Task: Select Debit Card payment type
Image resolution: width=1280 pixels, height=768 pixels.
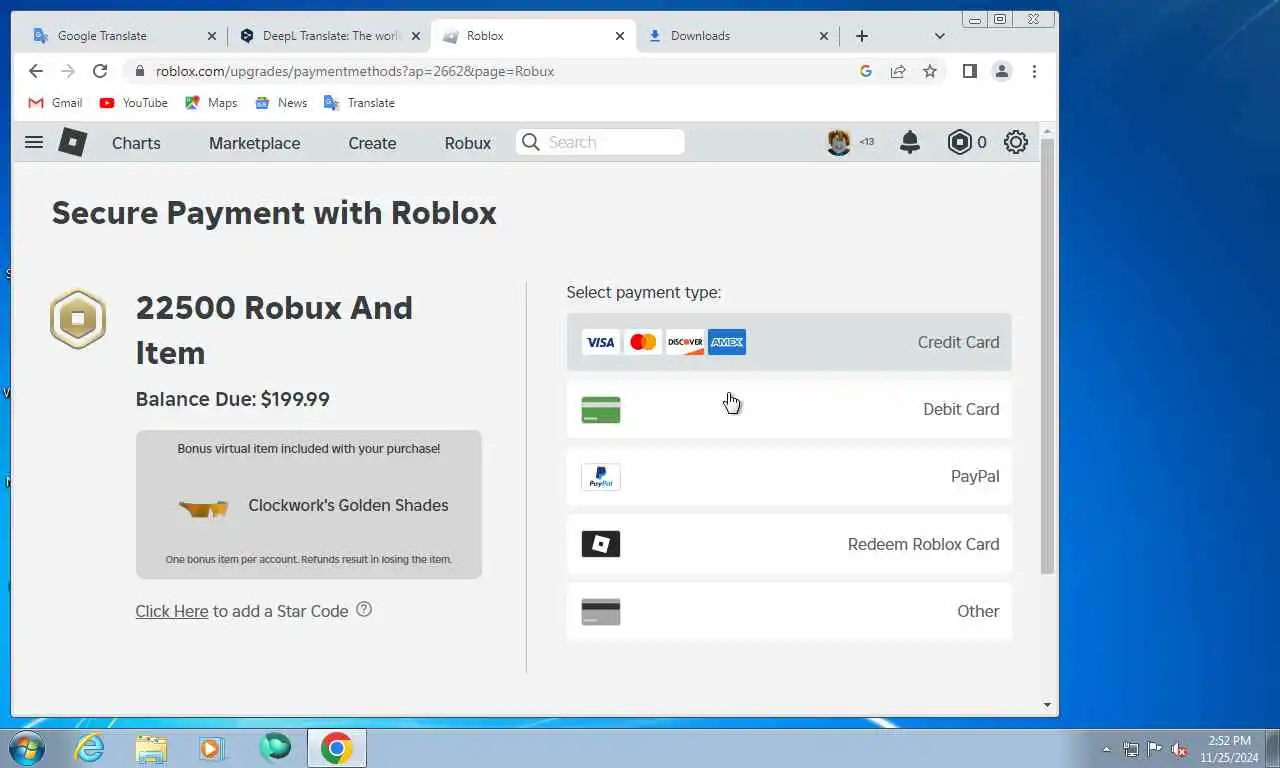Action: [789, 409]
